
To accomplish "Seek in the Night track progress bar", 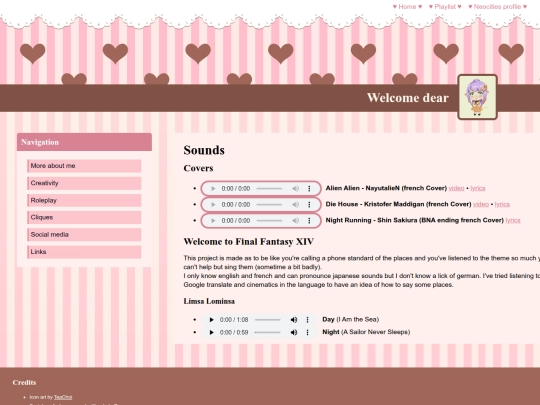I will [x=268, y=332].
